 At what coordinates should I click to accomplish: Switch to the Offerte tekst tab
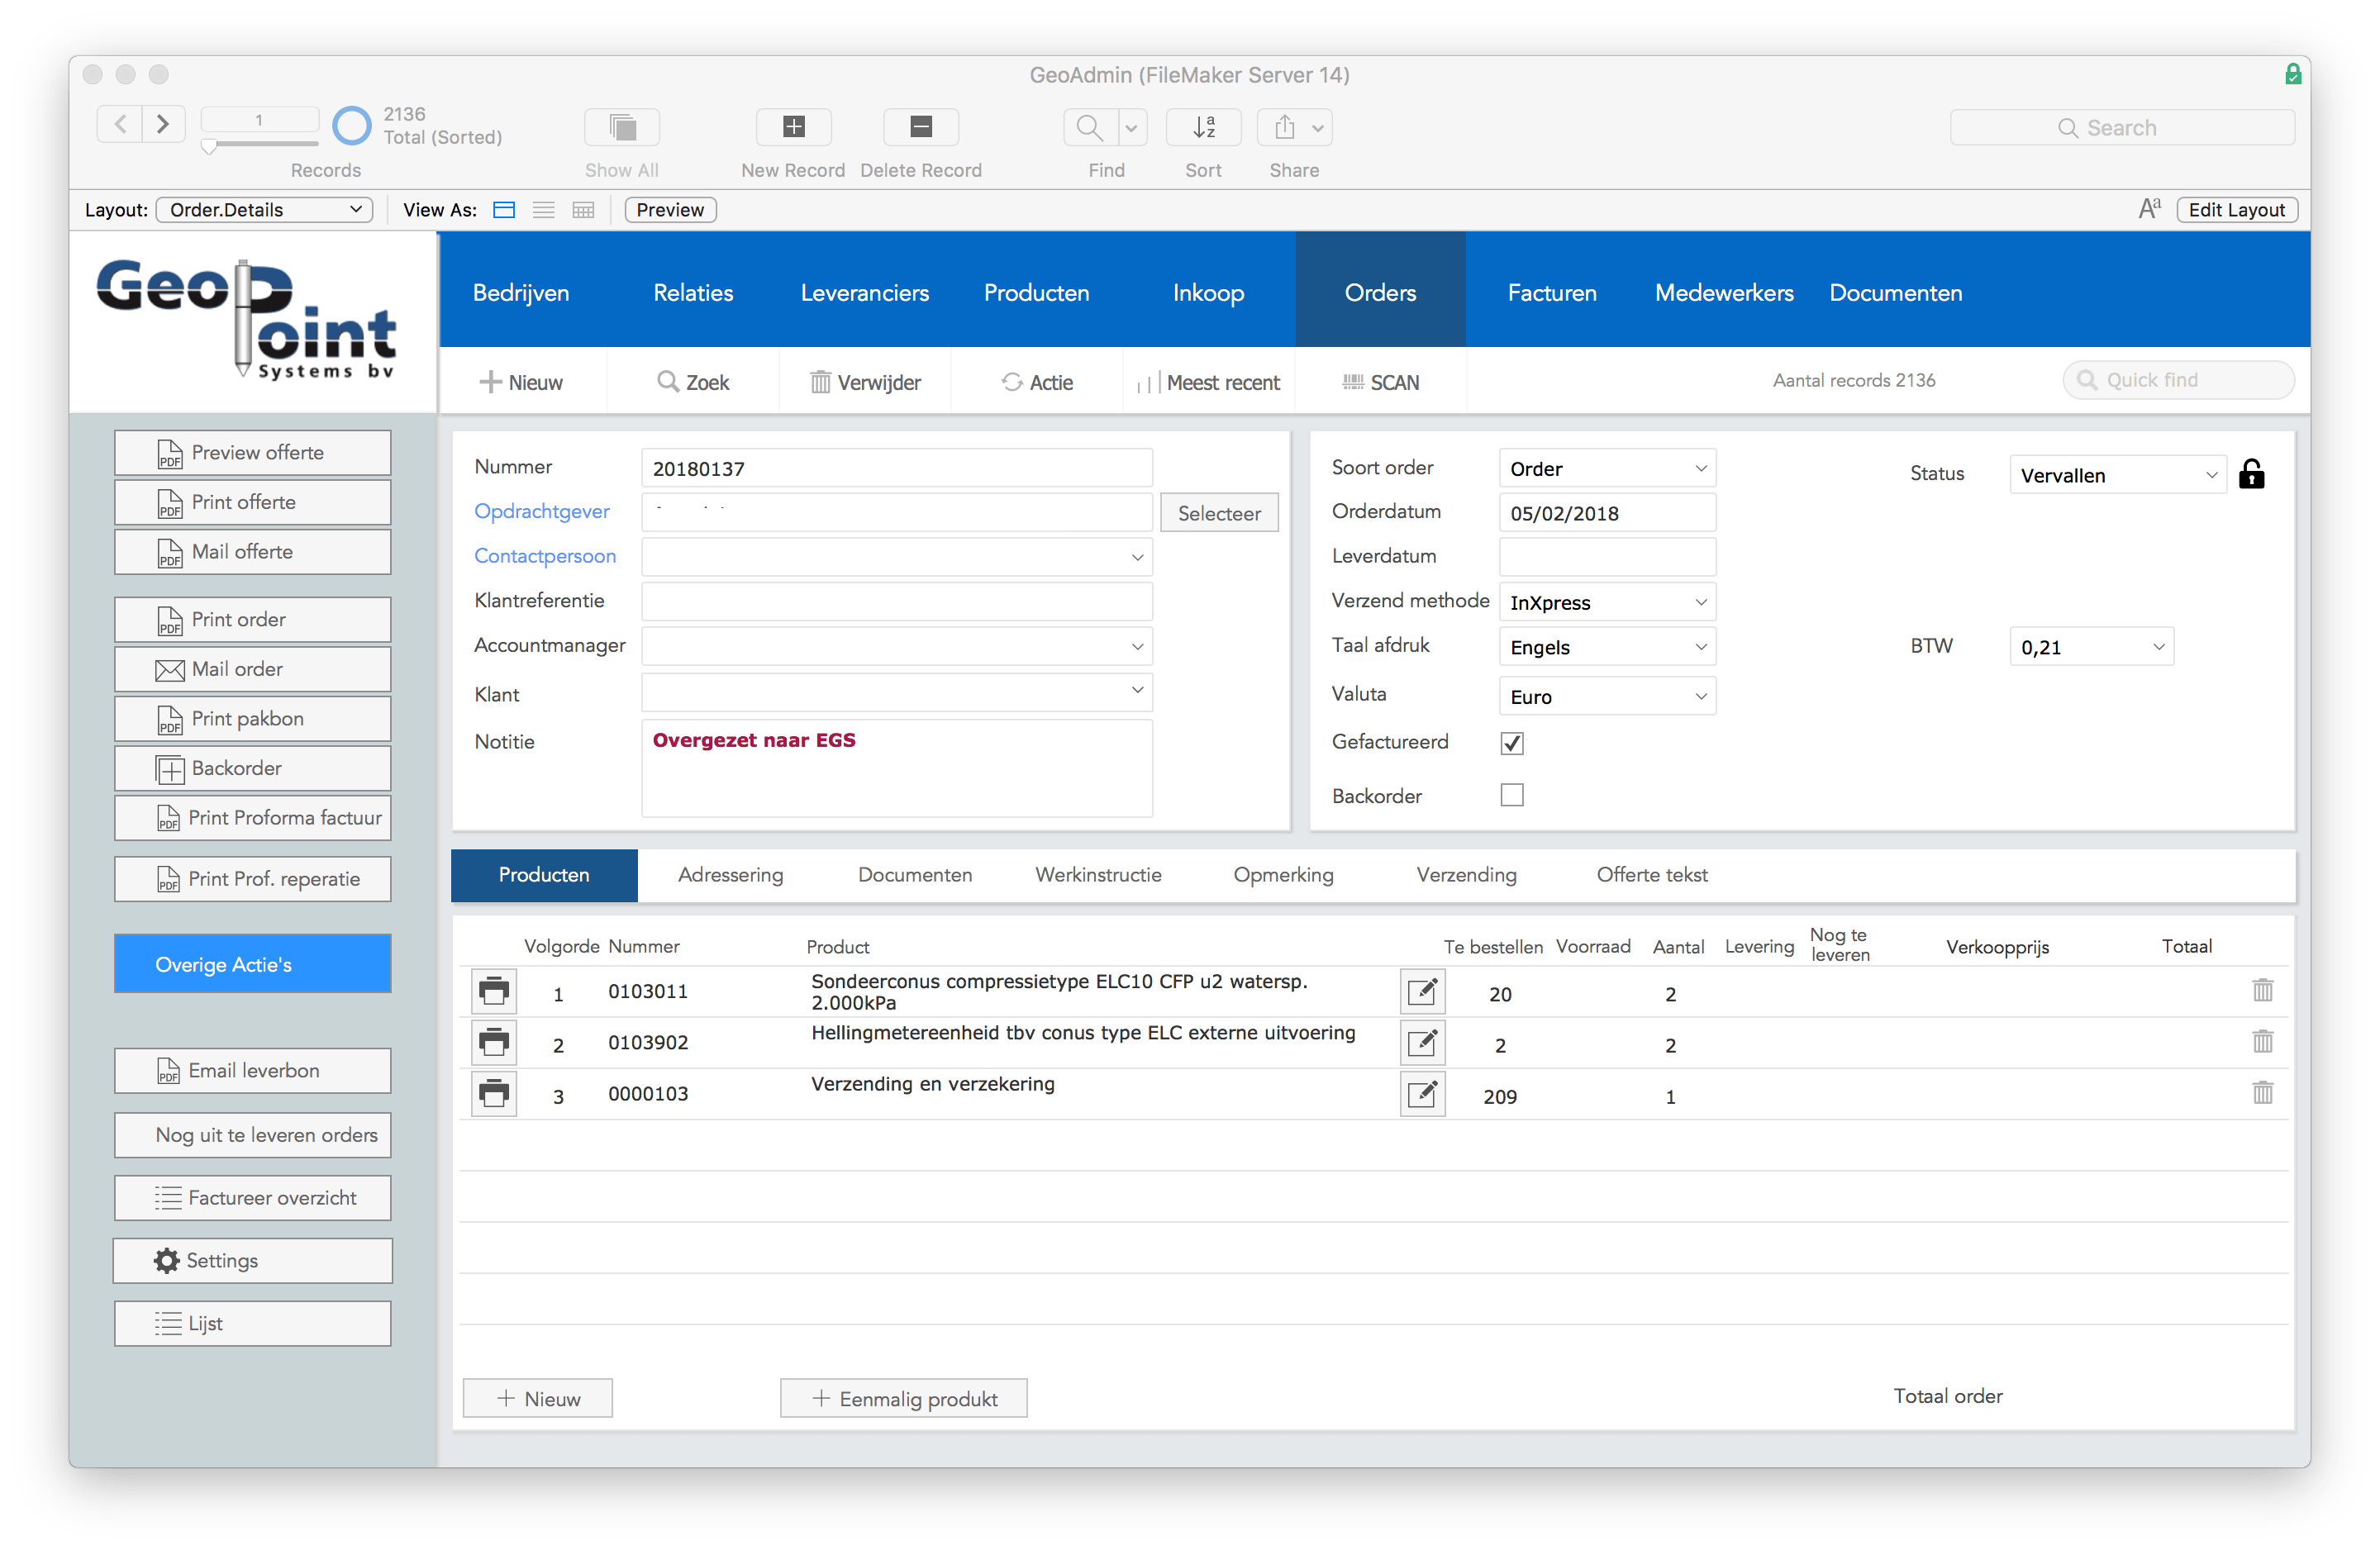[1651, 875]
